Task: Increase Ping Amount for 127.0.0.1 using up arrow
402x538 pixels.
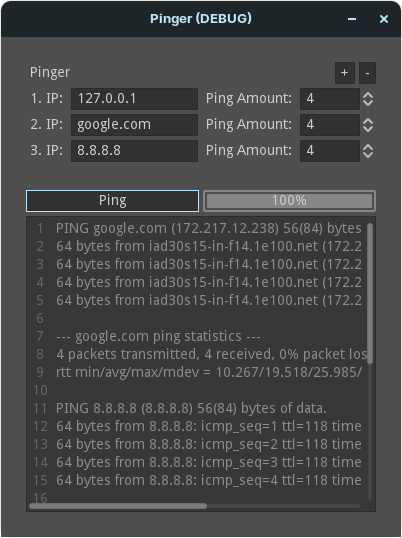Action: click(x=368, y=95)
